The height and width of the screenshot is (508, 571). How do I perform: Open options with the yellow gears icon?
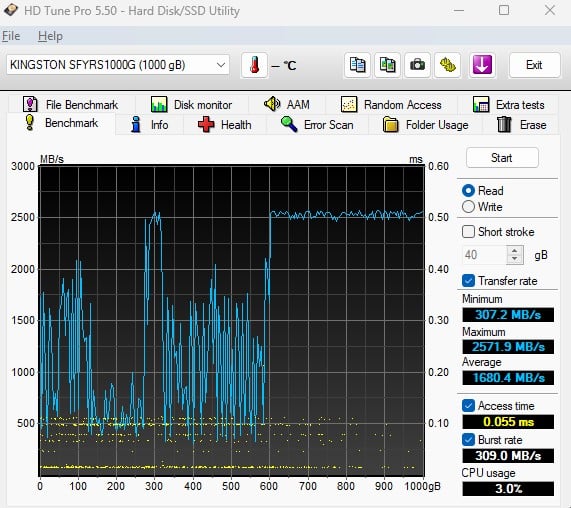tap(447, 65)
